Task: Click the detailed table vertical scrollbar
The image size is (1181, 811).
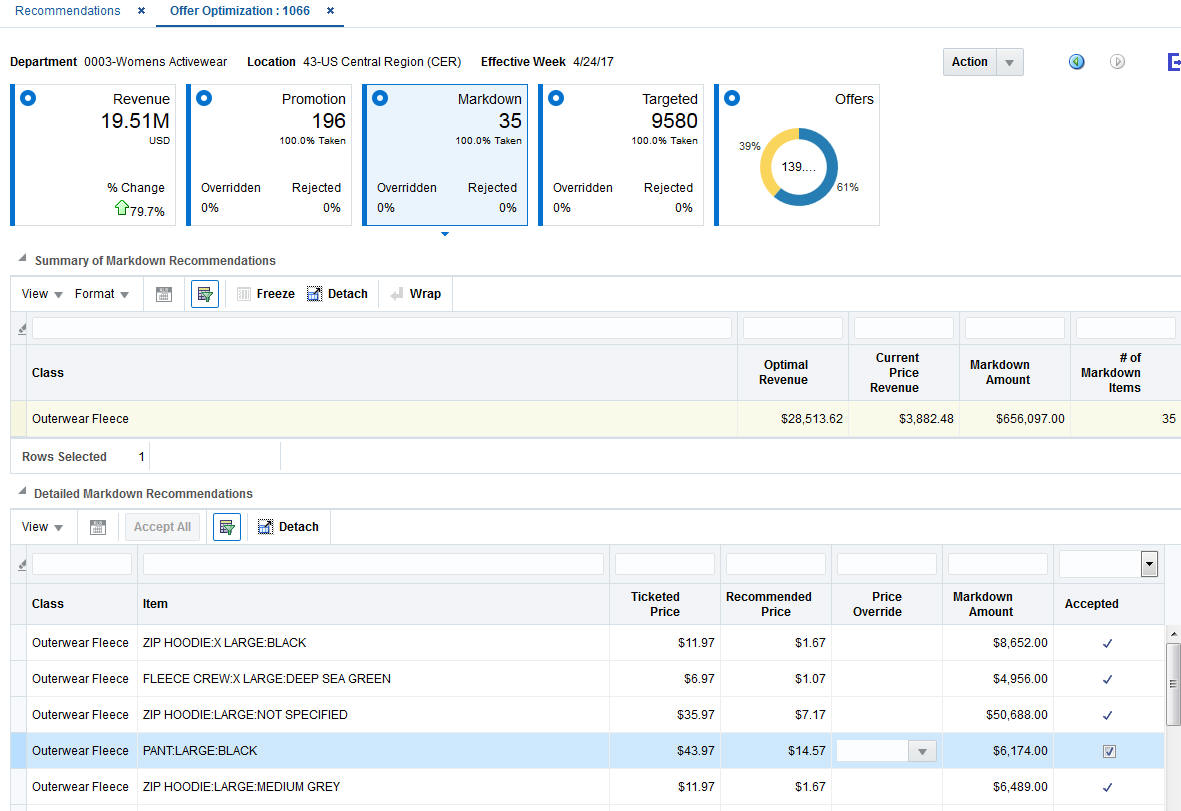Action: (x=1173, y=684)
